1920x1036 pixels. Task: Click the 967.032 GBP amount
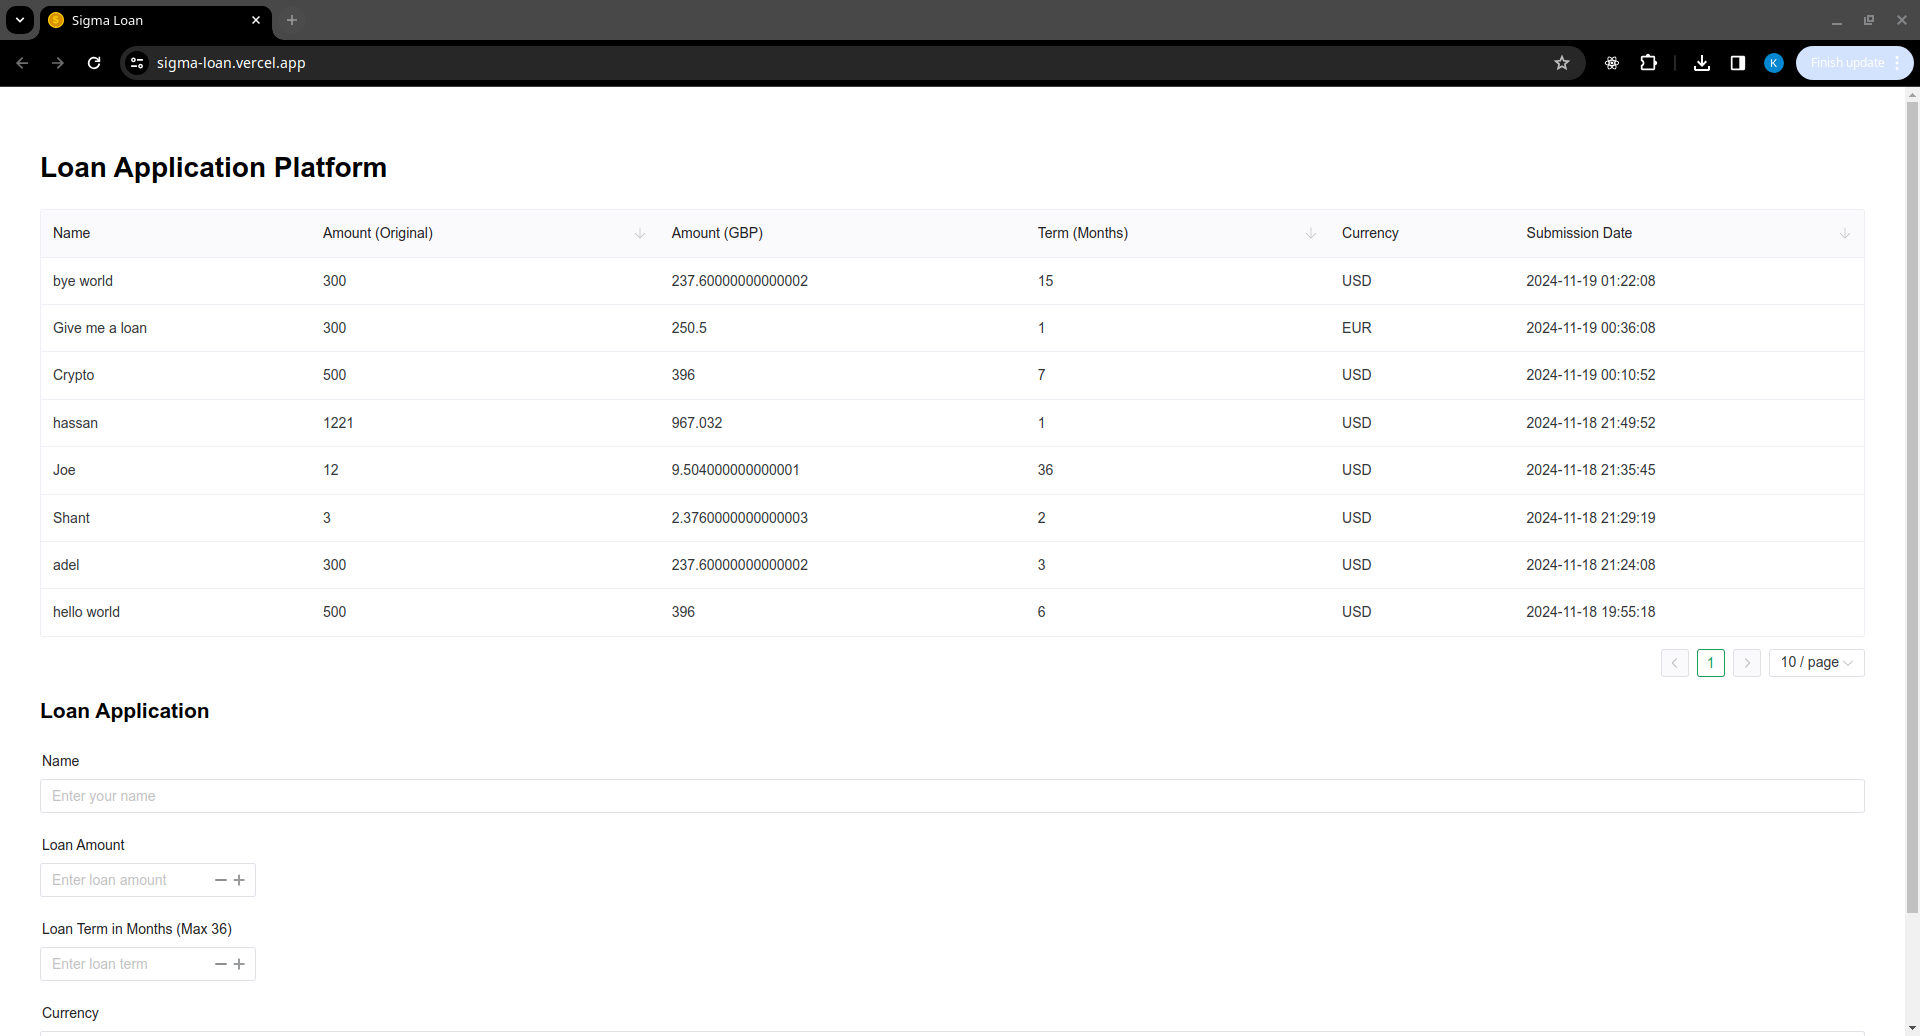(697, 423)
